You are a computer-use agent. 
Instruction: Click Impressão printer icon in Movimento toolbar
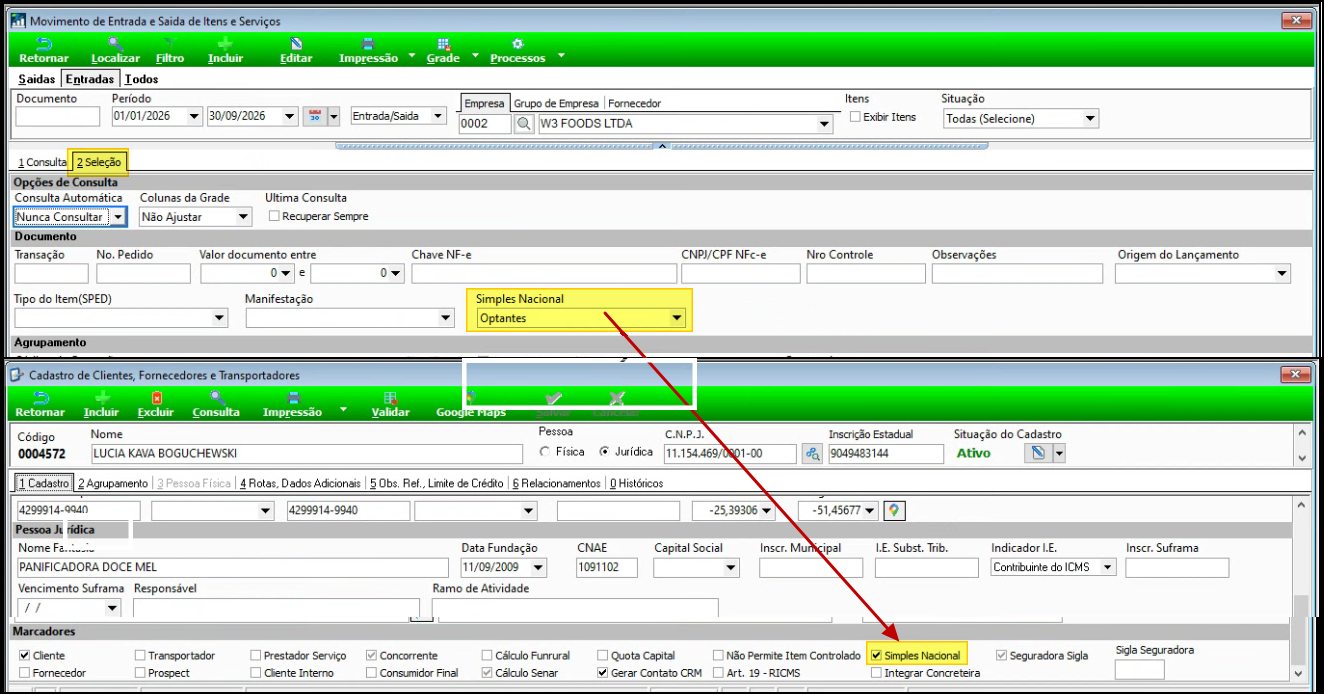point(367,44)
